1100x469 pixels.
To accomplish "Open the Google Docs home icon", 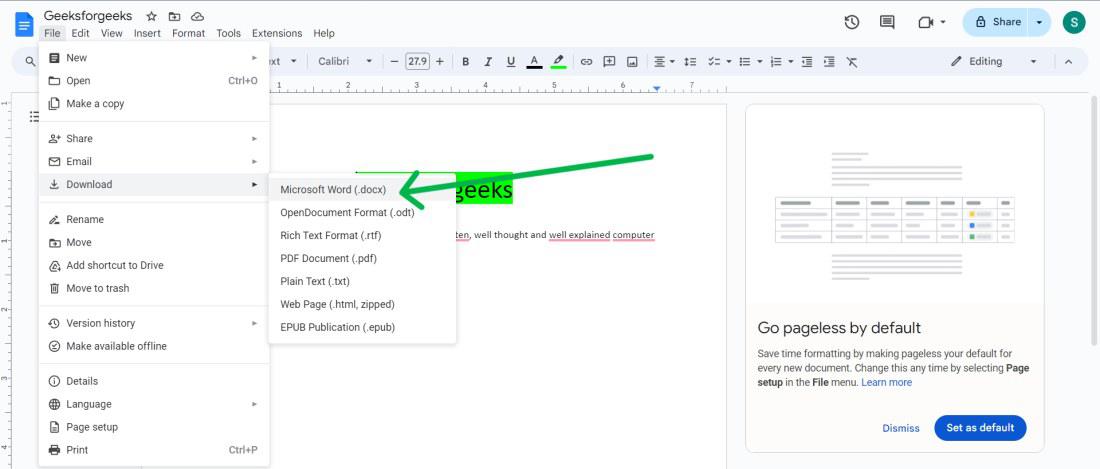I will pos(25,25).
